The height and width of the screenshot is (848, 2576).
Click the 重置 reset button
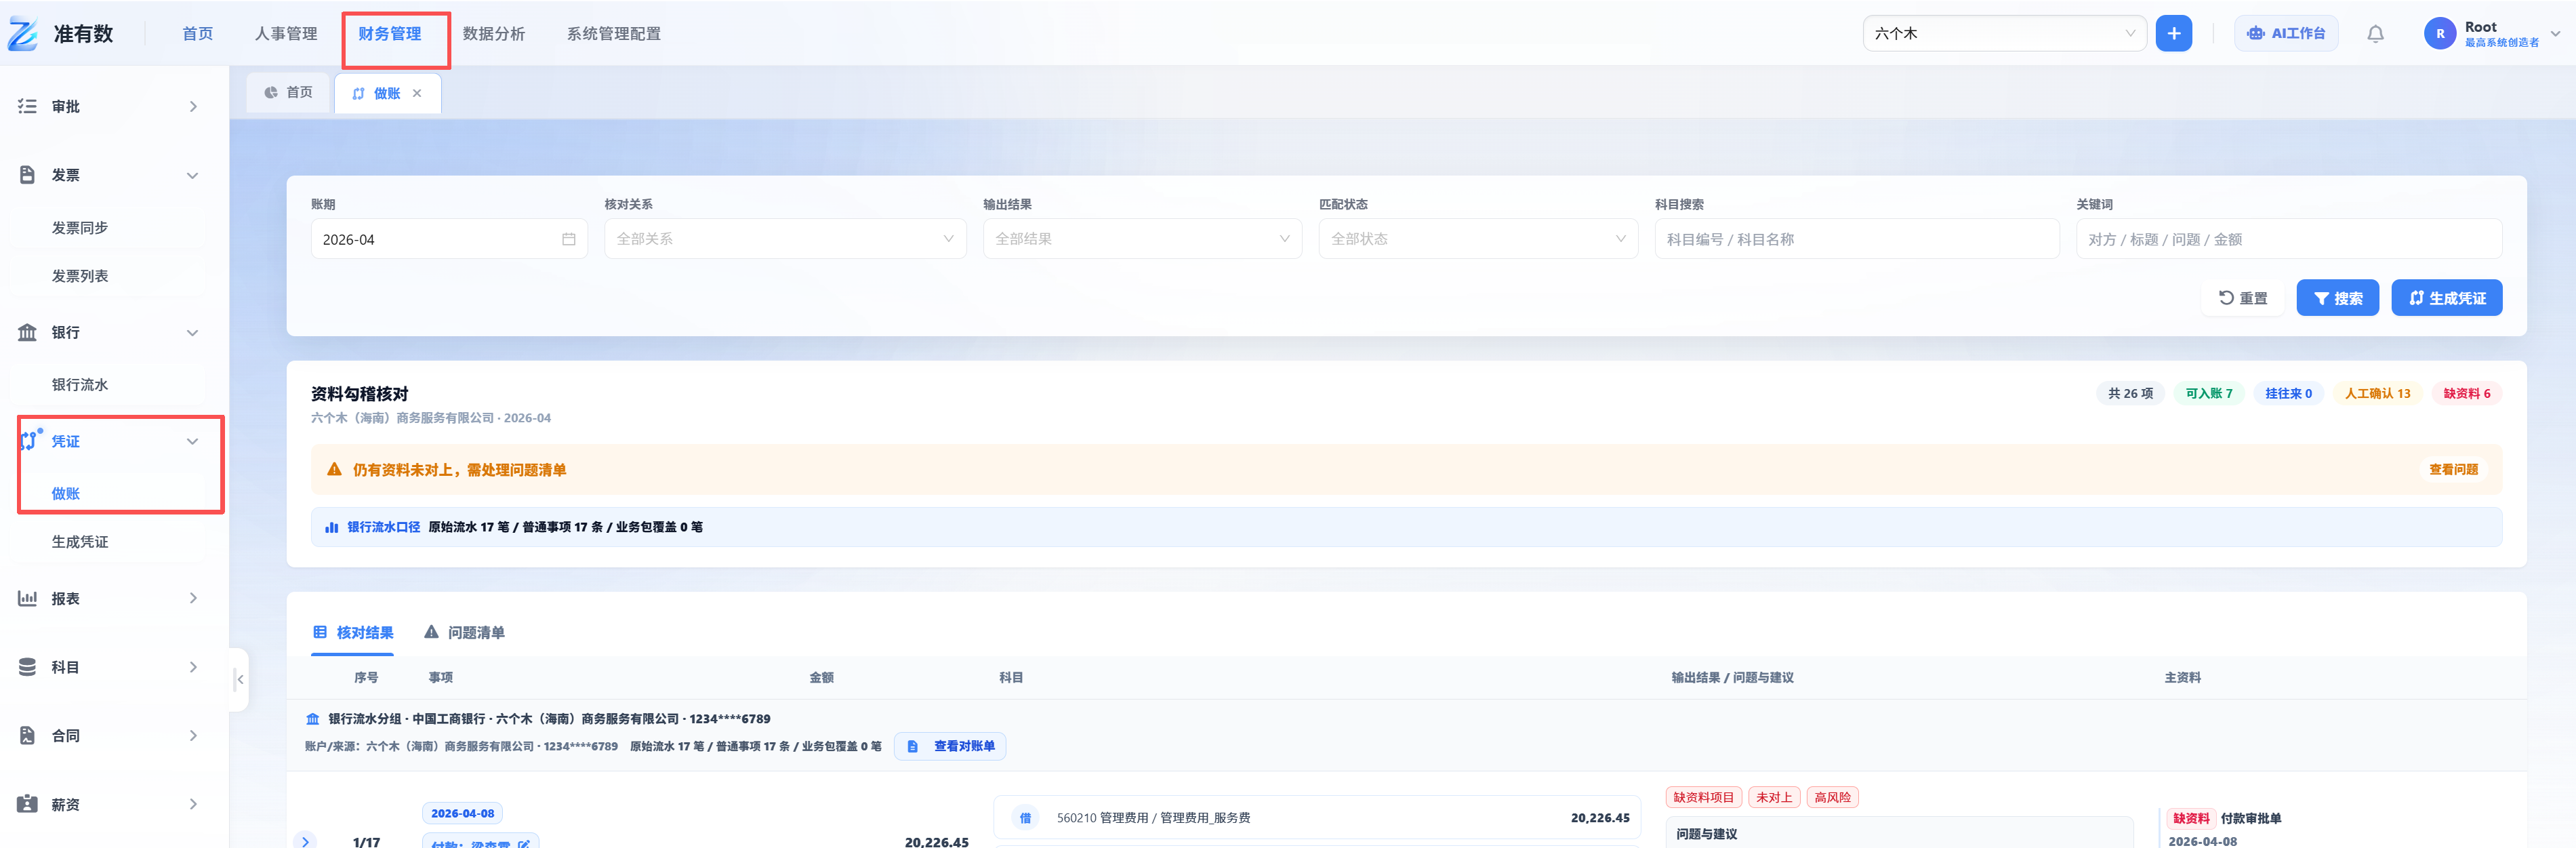click(x=2243, y=298)
